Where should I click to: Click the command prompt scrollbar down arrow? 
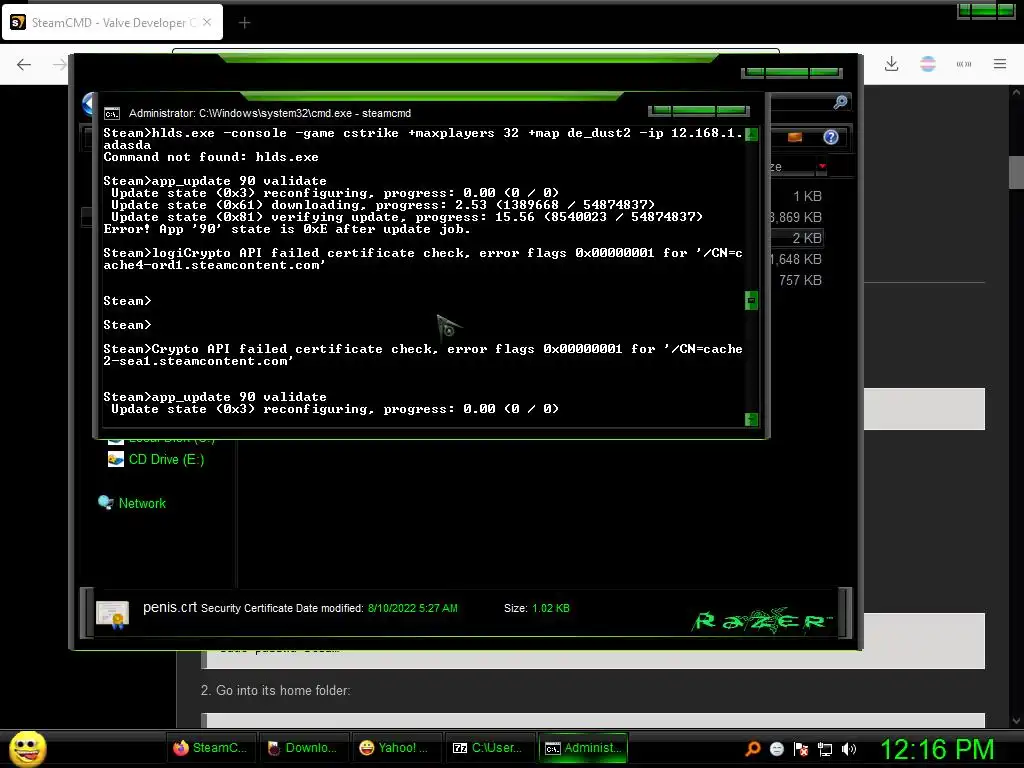pyautogui.click(x=752, y=419)
